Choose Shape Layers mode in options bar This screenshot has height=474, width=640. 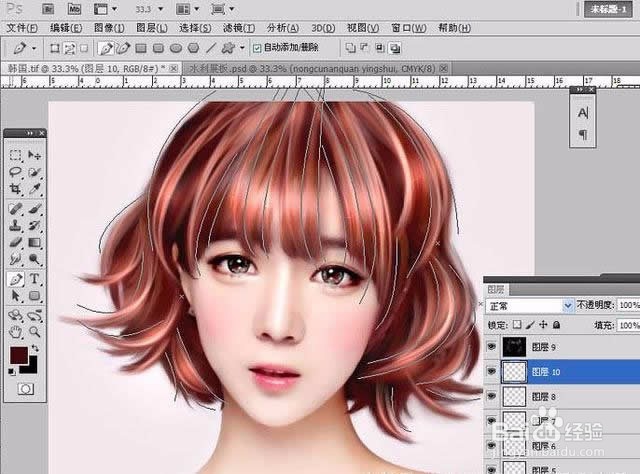pyautogui.click(x=55, y=49)
